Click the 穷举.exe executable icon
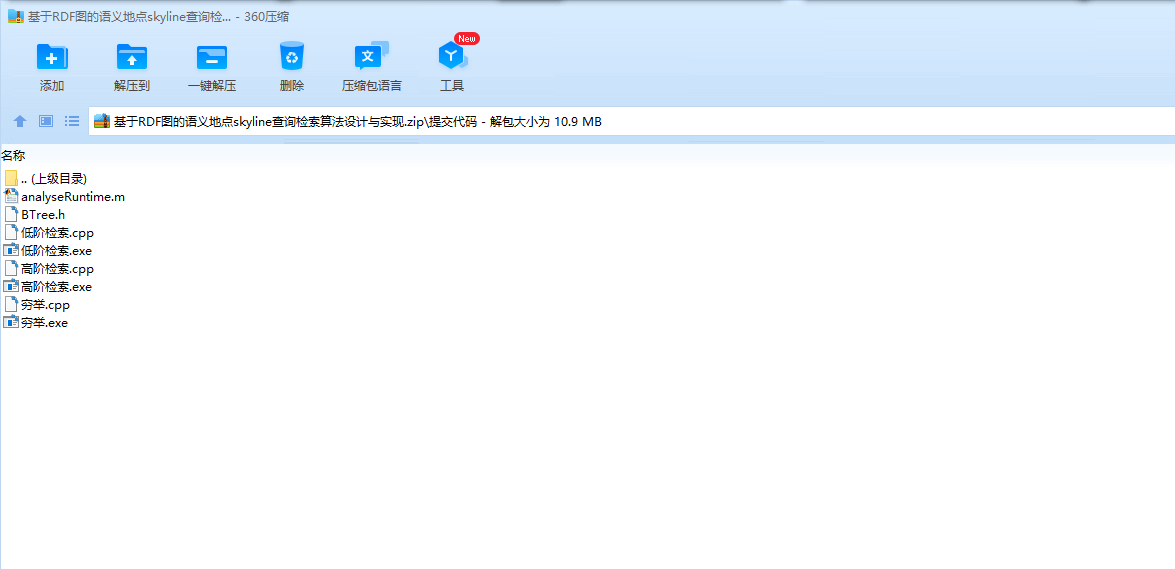Viewport: 1175px width, 569px height. click(10, 322)
